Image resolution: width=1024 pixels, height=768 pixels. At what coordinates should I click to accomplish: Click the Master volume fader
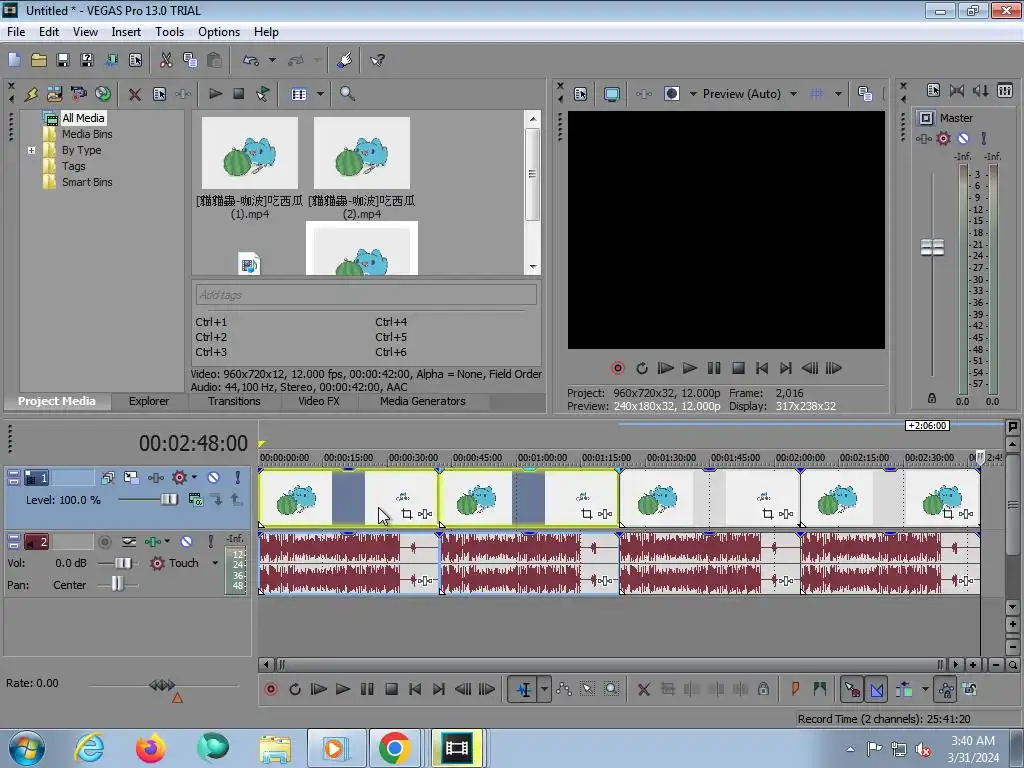(932, 248)
